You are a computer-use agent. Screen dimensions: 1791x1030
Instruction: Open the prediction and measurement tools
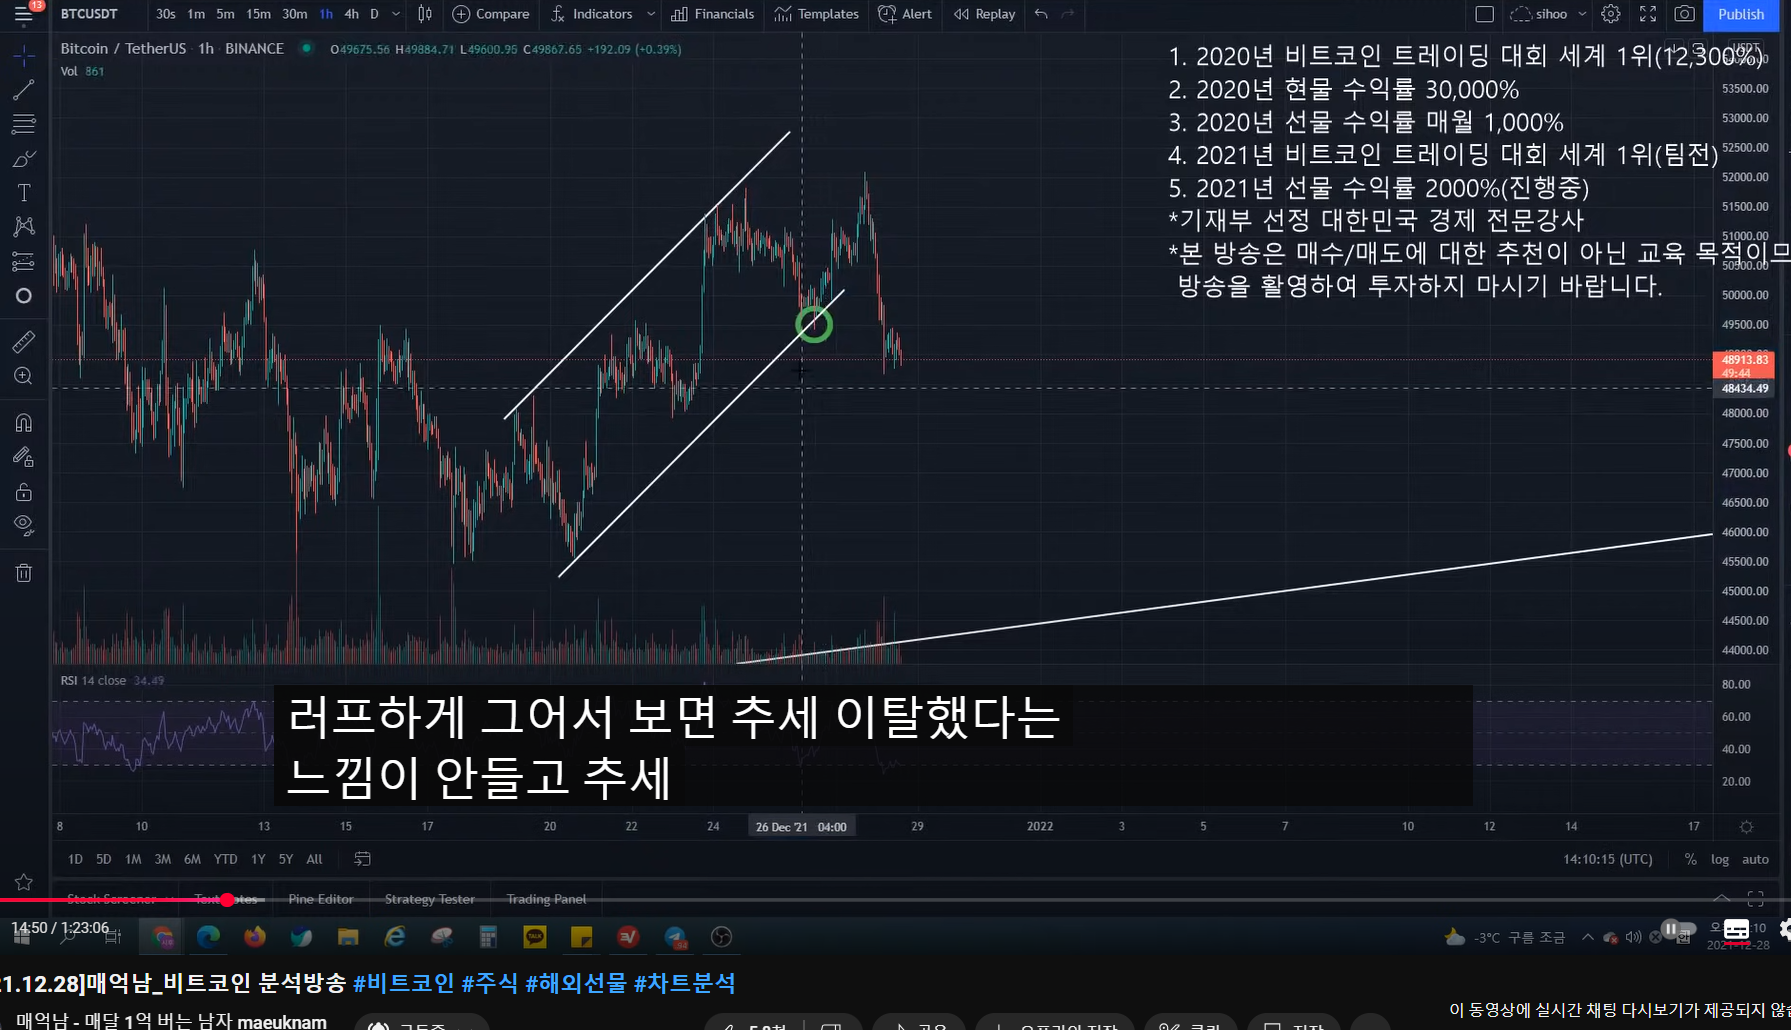tap(23, 261)
